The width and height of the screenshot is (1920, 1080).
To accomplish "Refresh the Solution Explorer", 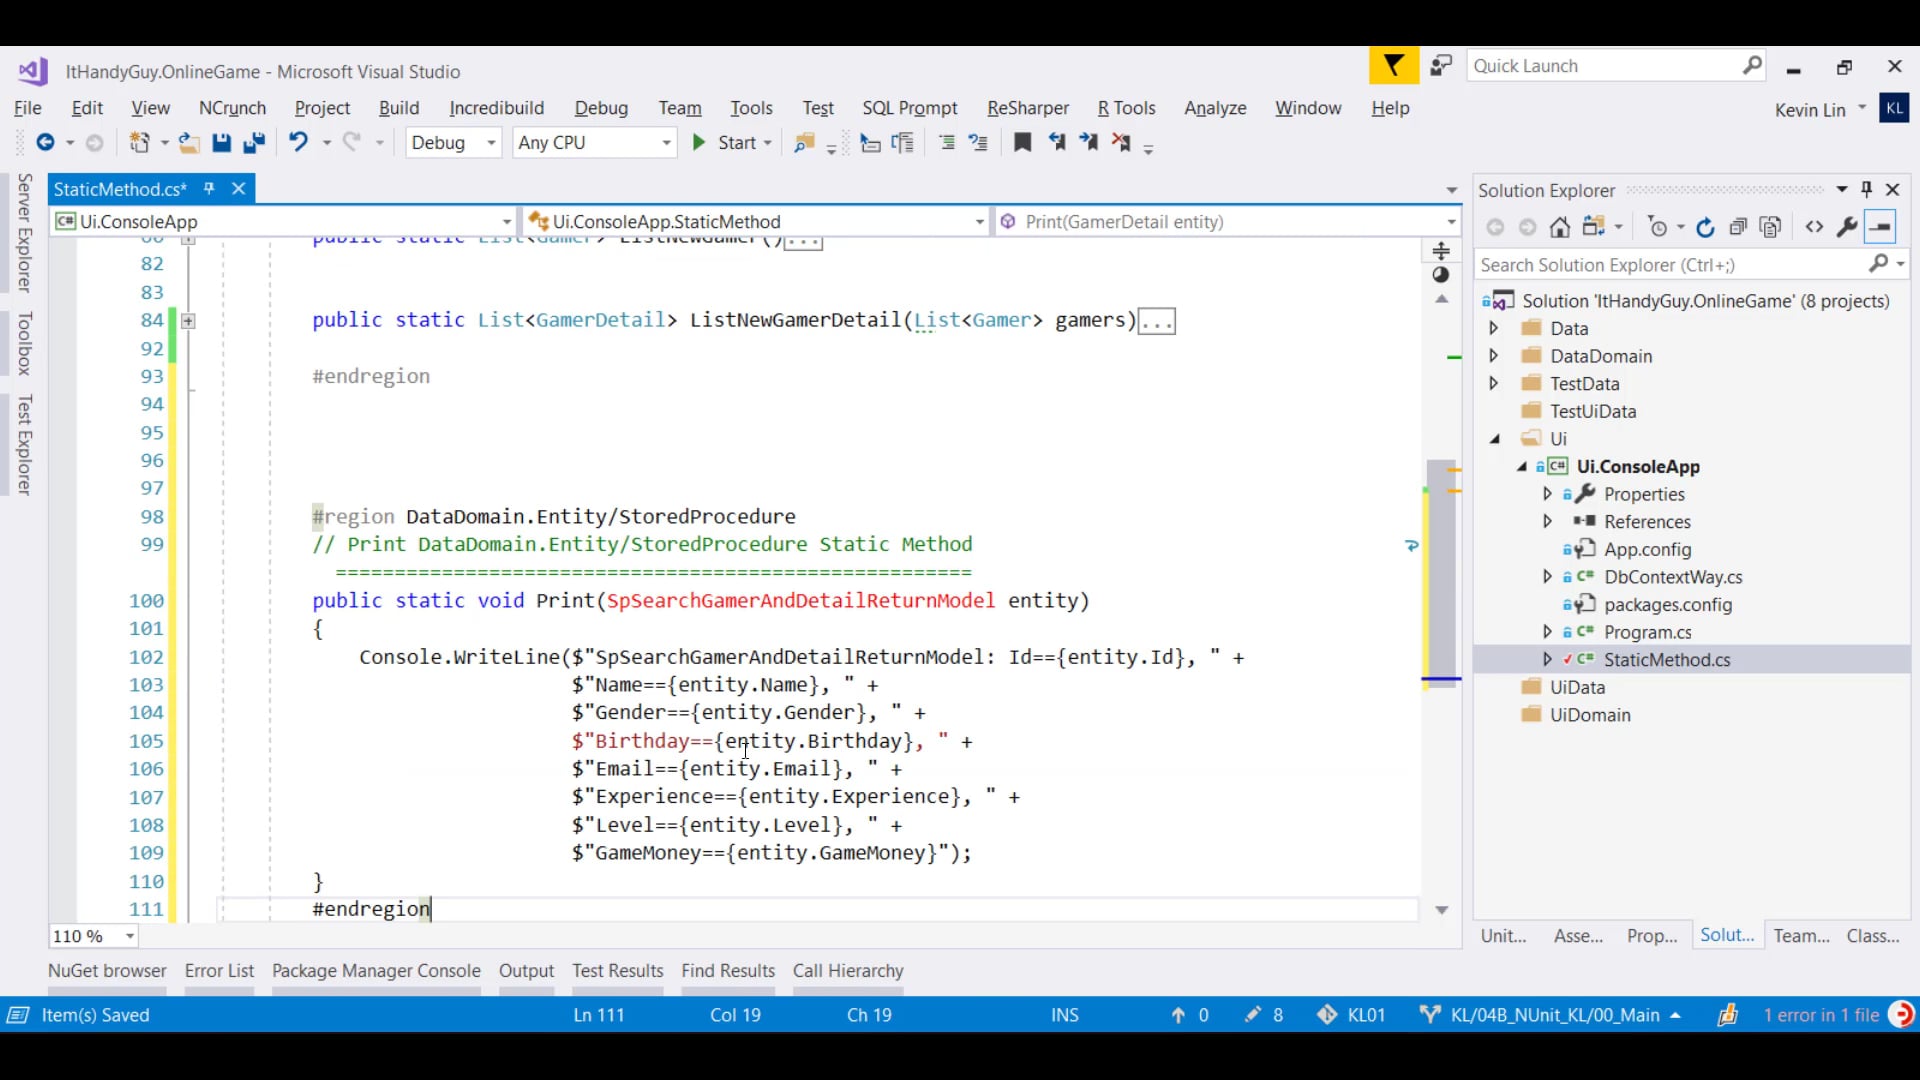I will [1706, 228].
